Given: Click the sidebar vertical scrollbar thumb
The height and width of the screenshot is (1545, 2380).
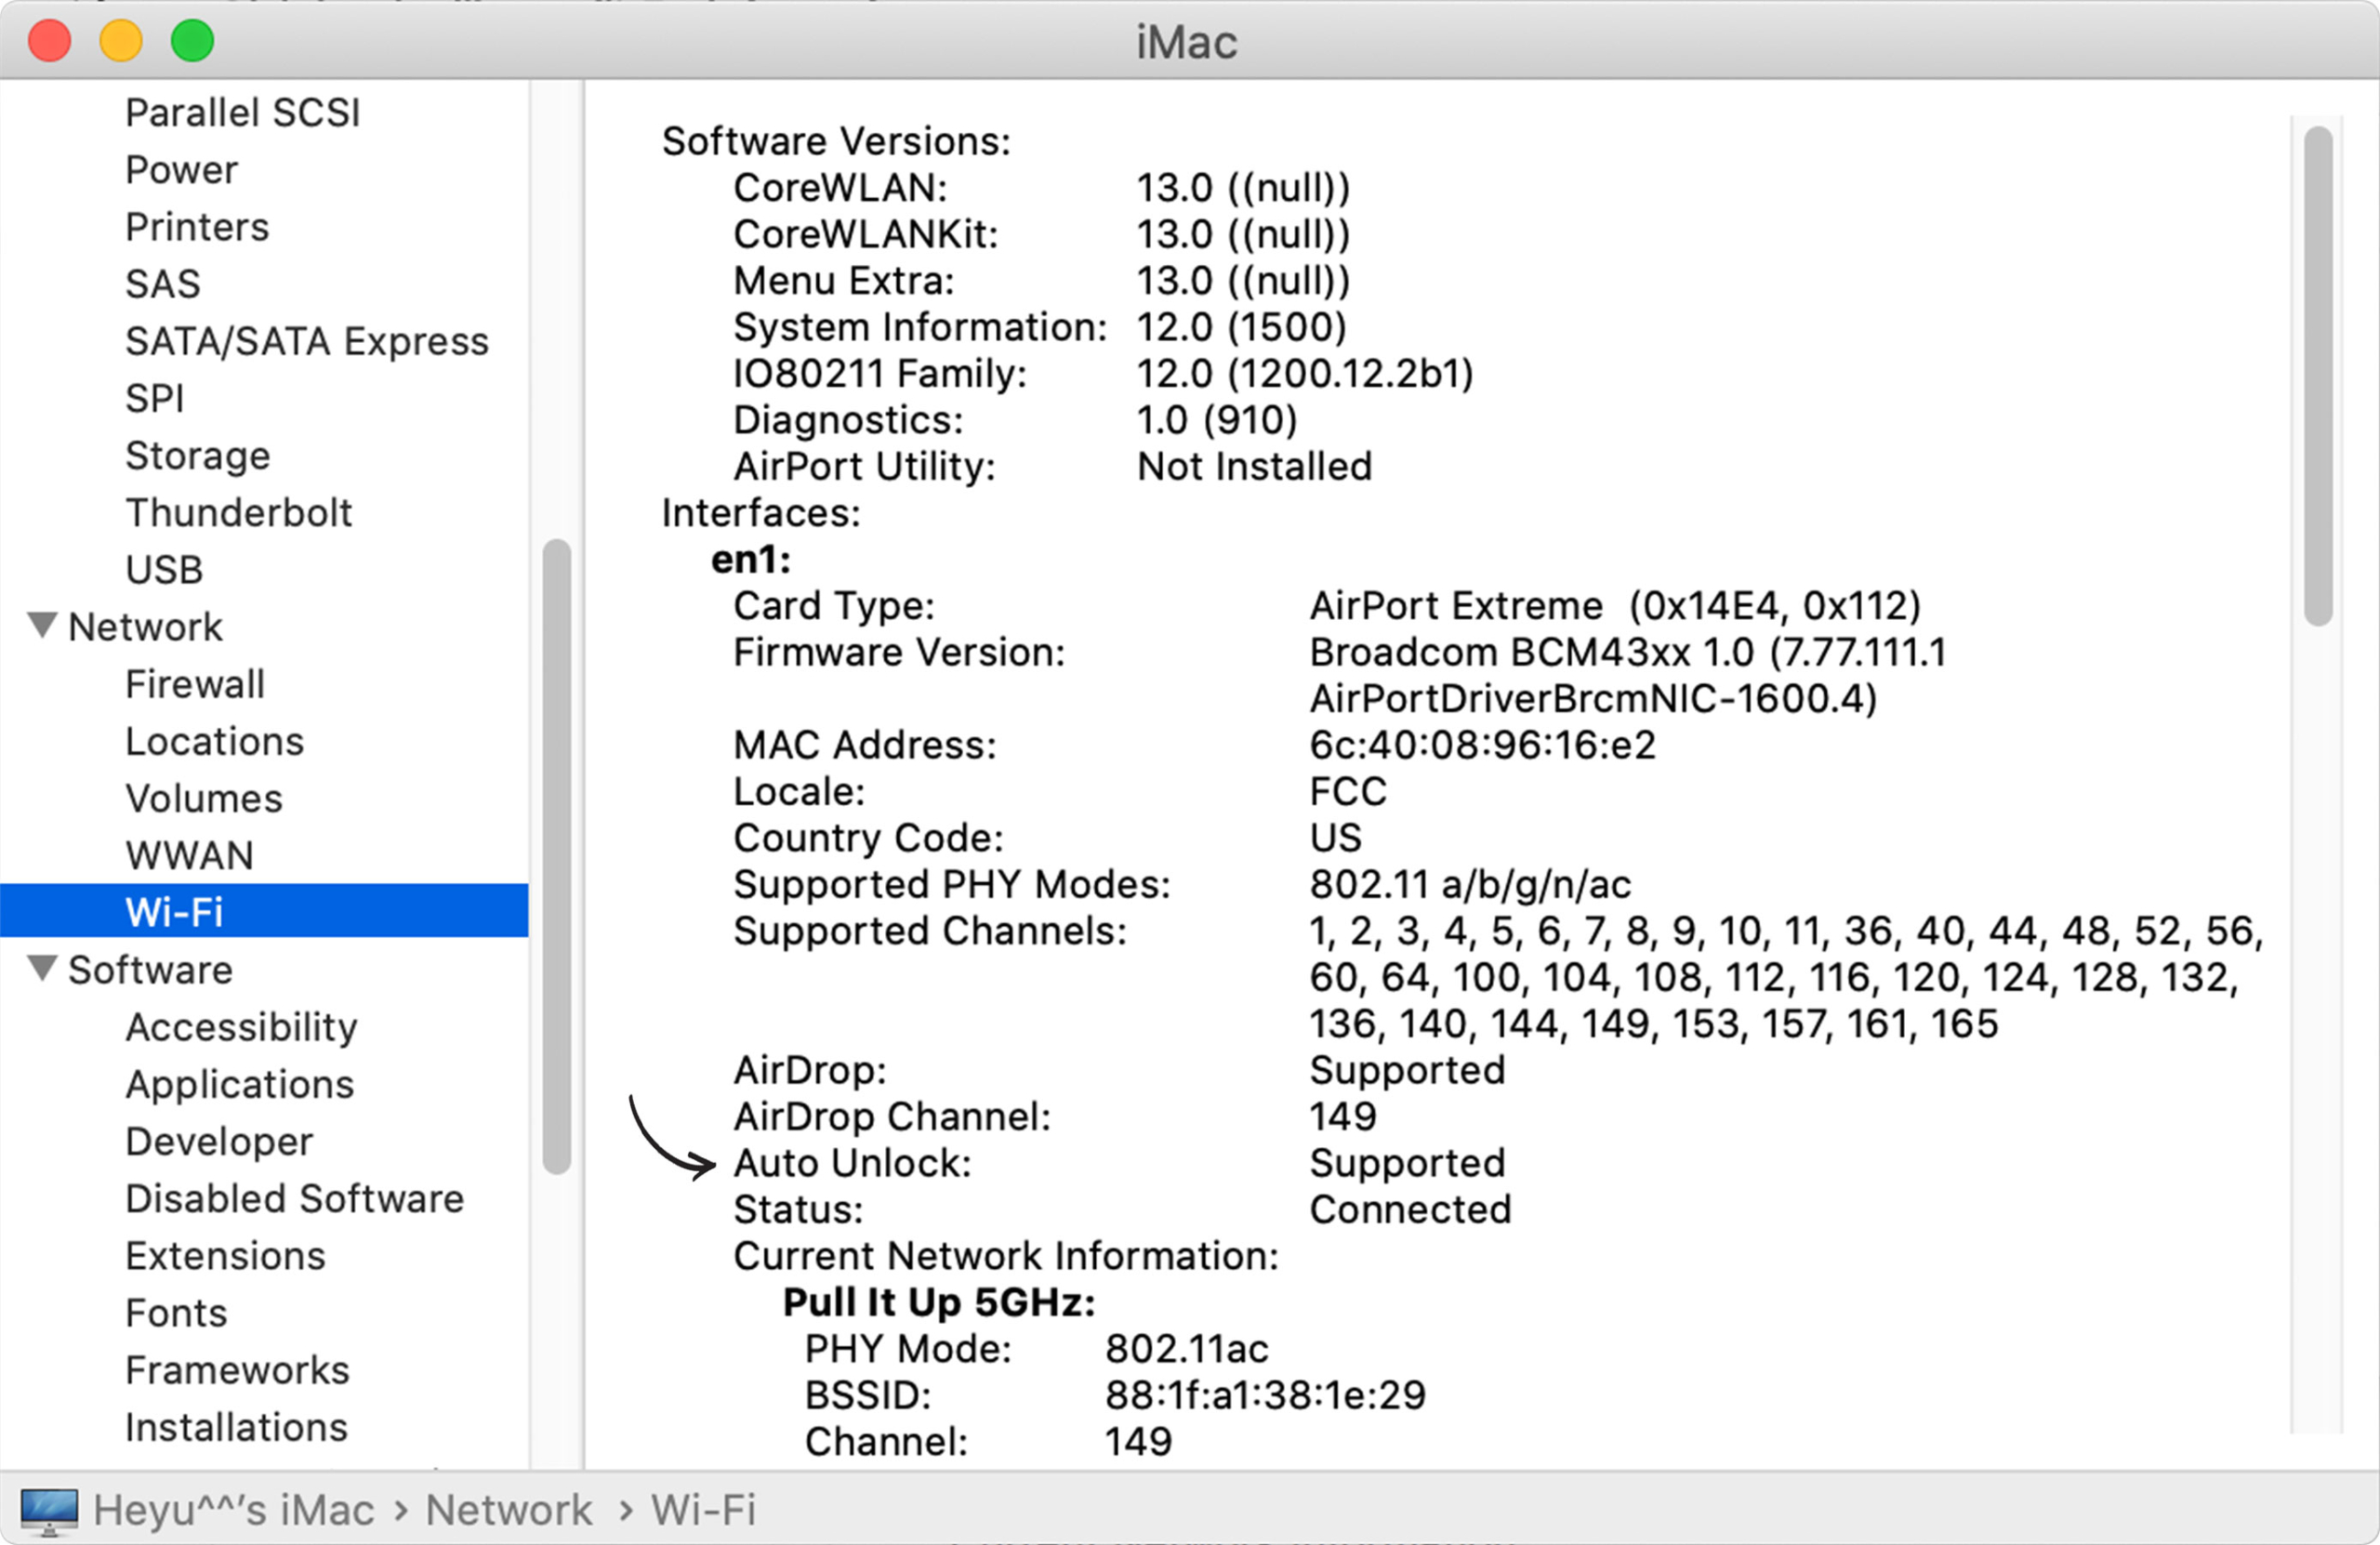Looking at the screenshot, I should (x=557, y=856).
